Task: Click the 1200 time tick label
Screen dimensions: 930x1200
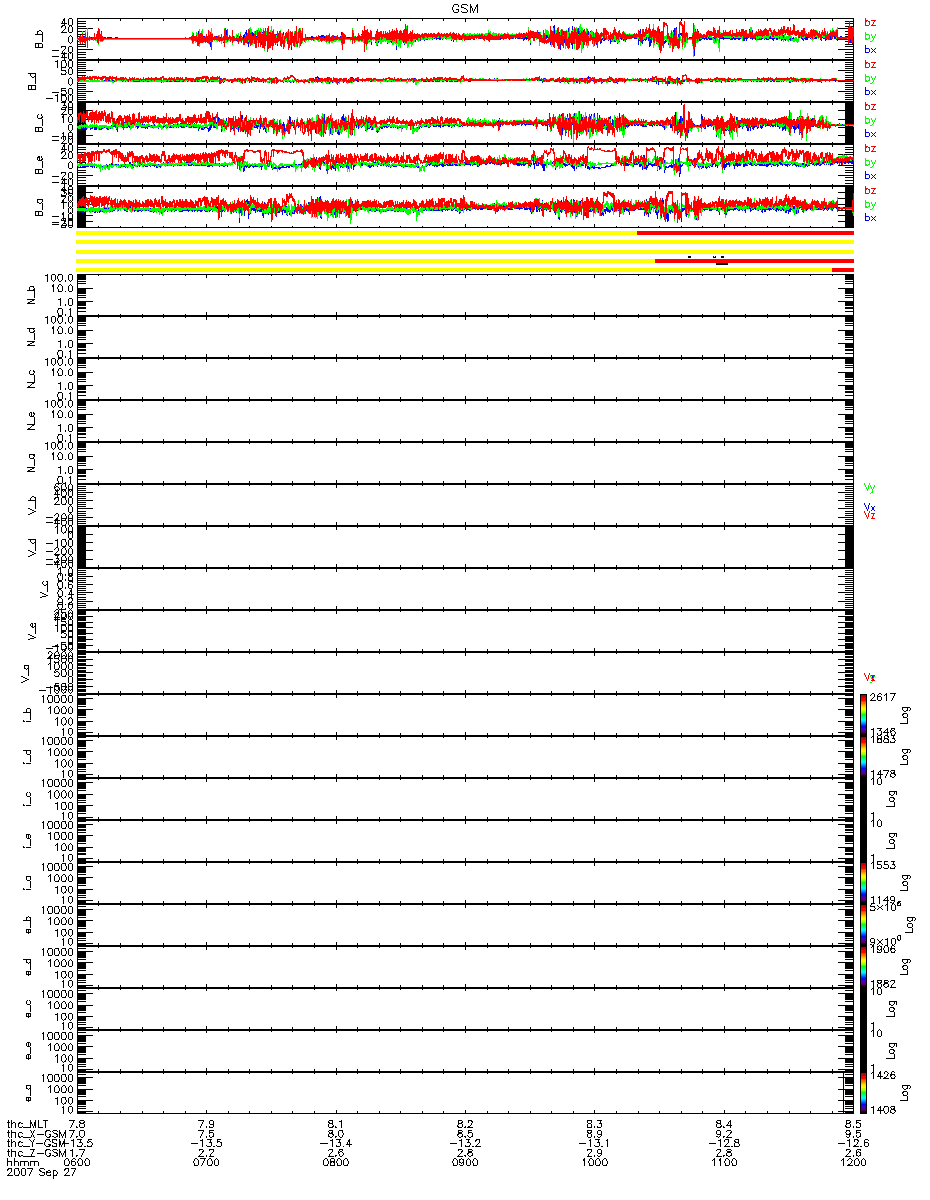Action: [x=853, y=1164]
